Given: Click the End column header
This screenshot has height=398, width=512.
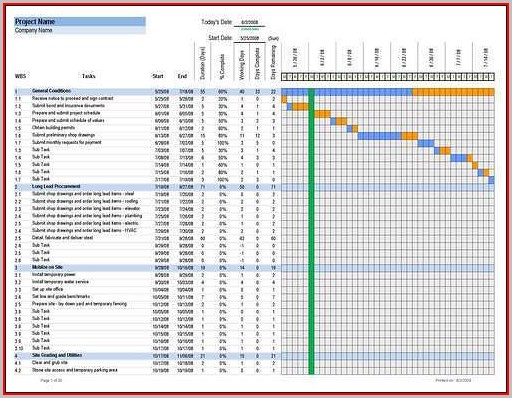Looking at the screenshot, I should [x=182, y=76].
